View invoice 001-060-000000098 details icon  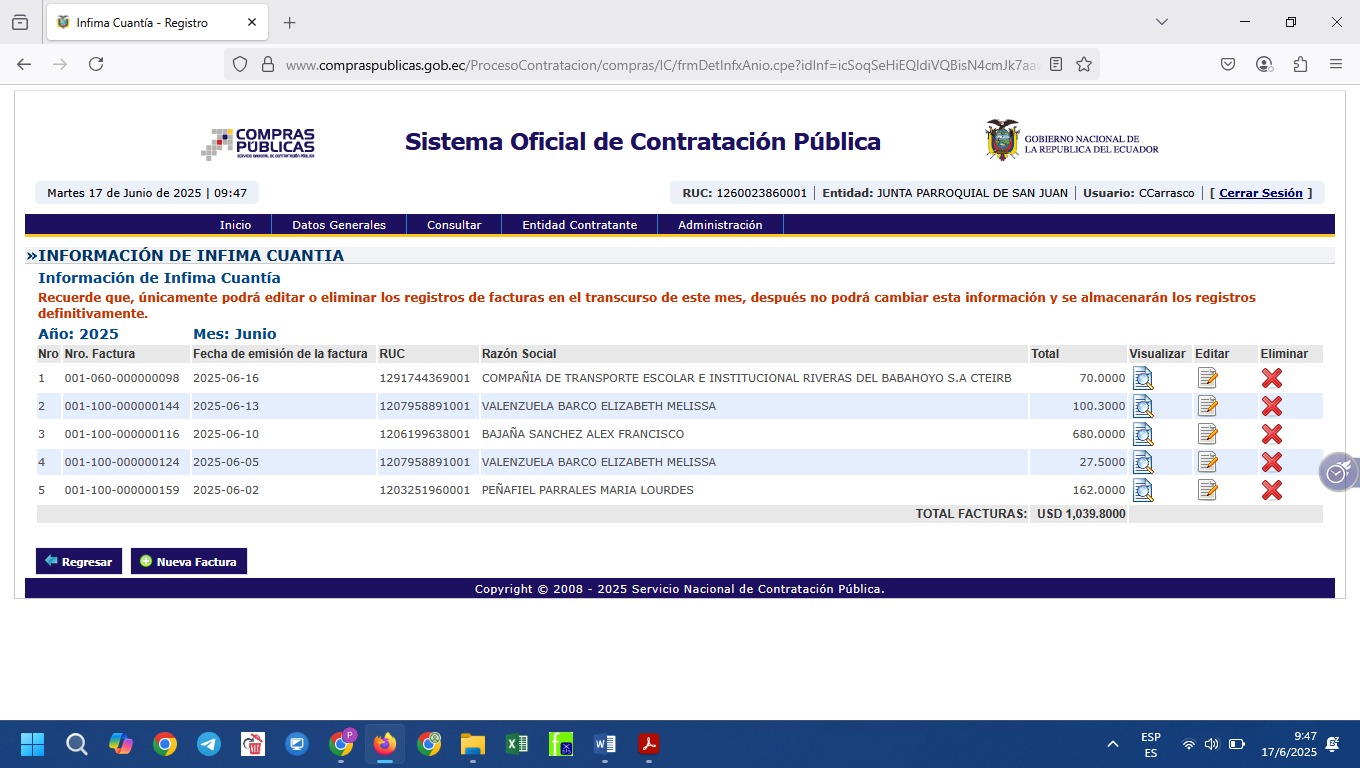(1142, 378)
